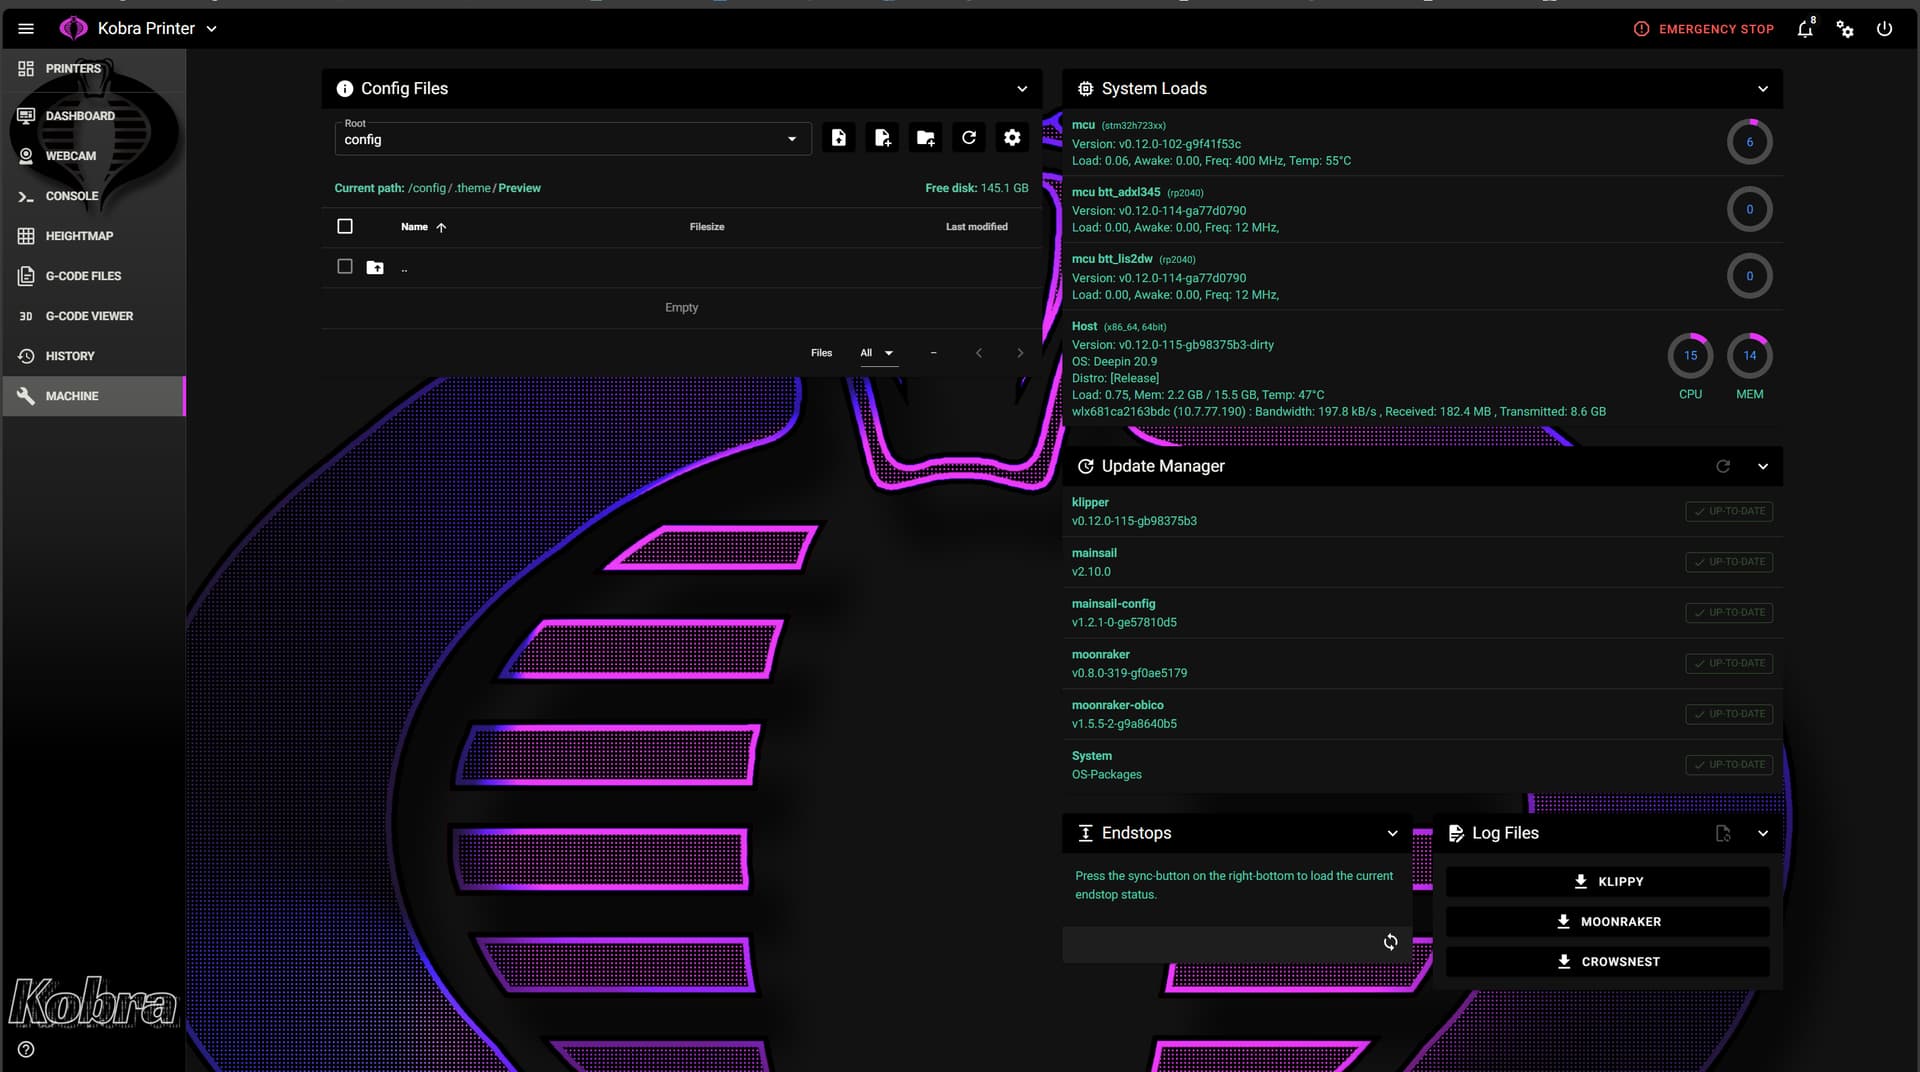The width and height of the screenshot is (1920, 1072).
Task: Open config files settings gear
Action: (x=1012, y=138)
